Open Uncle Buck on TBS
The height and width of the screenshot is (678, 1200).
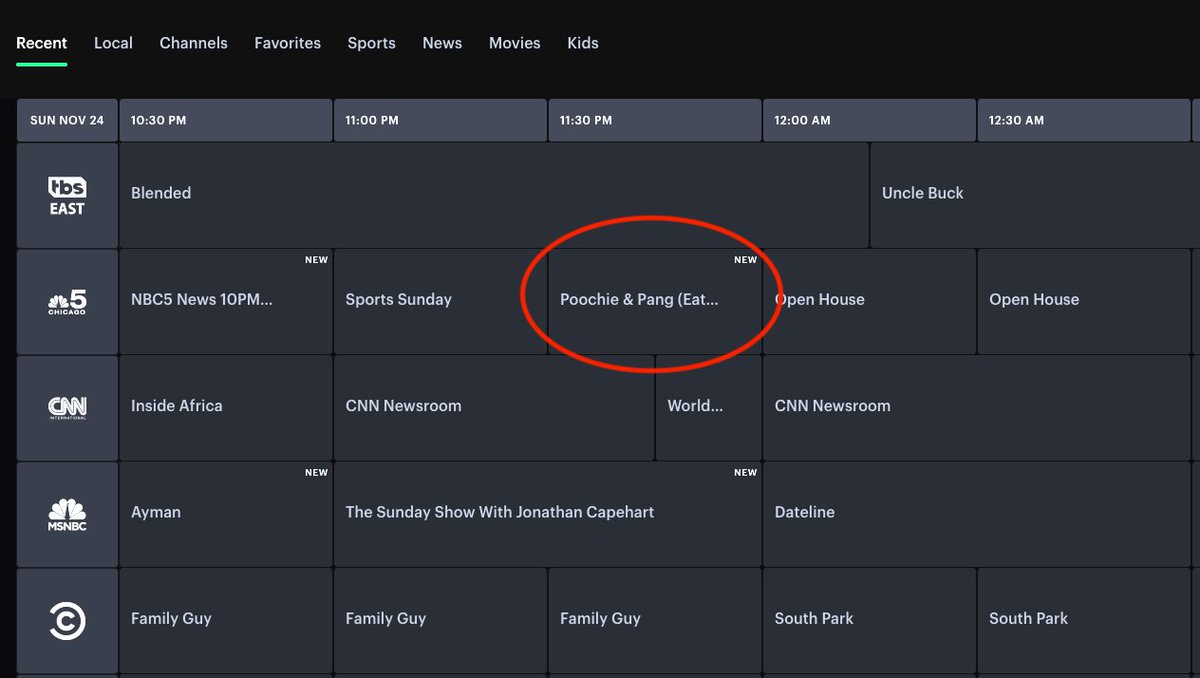click(x=1035, y=195)
